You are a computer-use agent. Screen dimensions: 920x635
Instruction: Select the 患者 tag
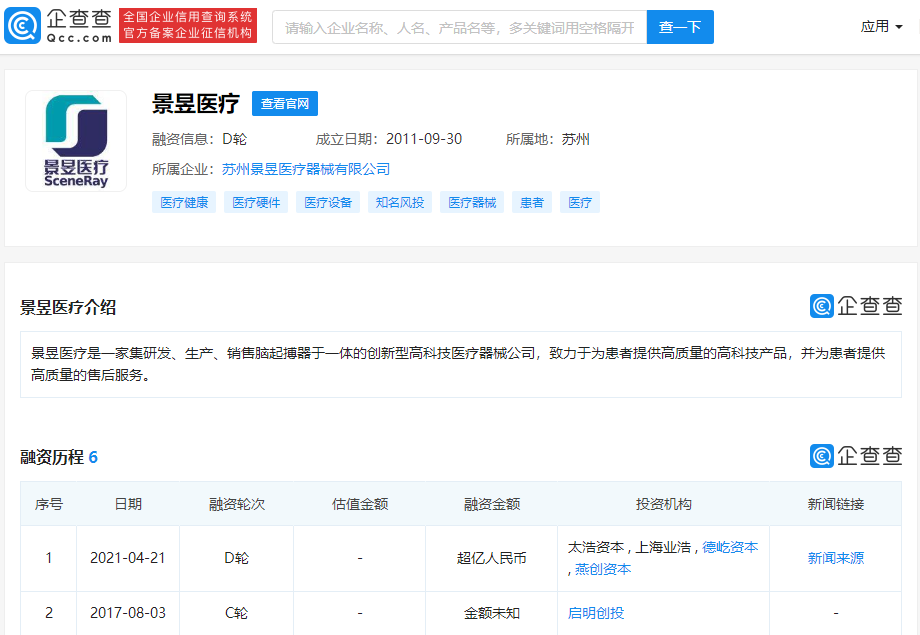click(x=532, y=202)
